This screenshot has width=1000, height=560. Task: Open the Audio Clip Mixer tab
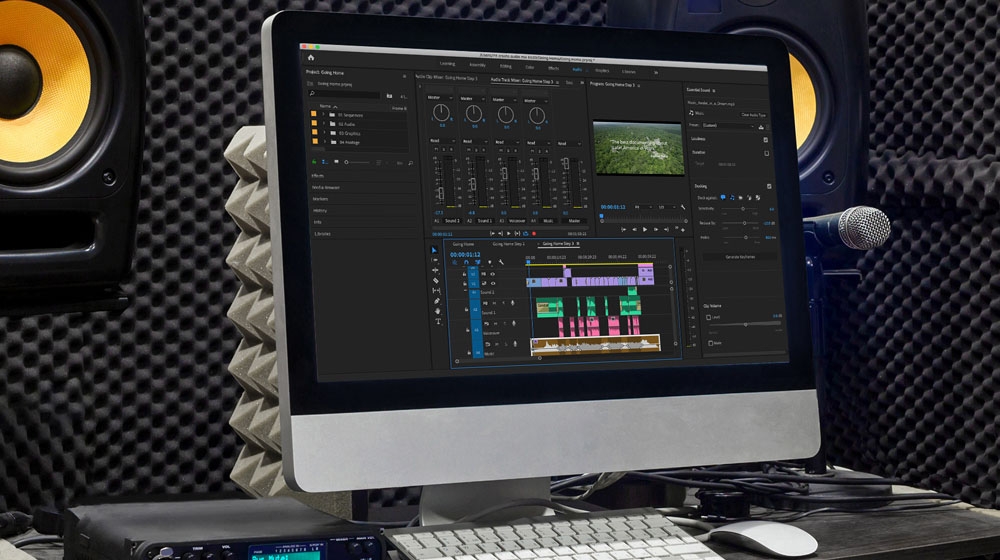click(446, 78)
